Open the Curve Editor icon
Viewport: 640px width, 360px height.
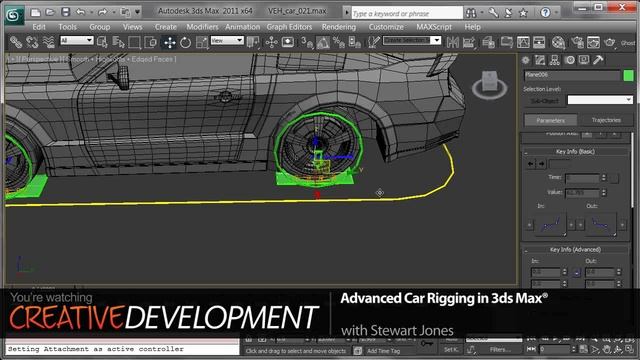tap(523, 42)
